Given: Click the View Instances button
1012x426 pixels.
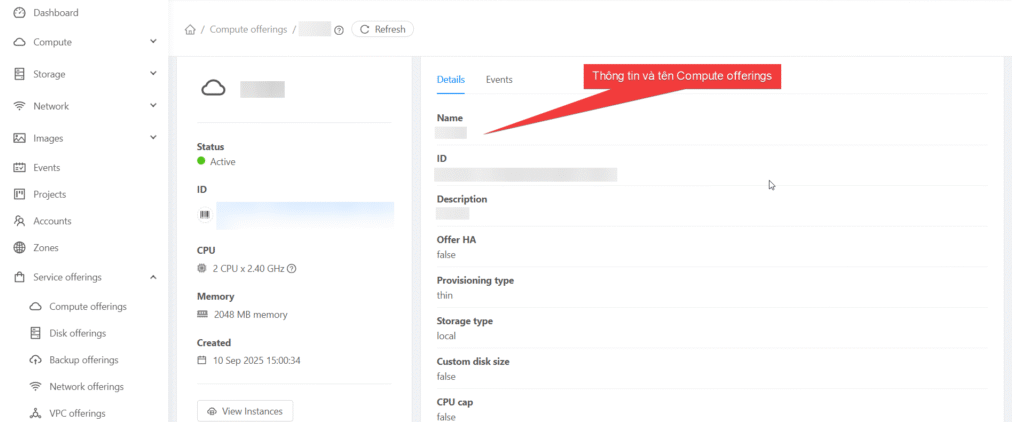Looking at the screenshot, I should click(x=245, y=411).
